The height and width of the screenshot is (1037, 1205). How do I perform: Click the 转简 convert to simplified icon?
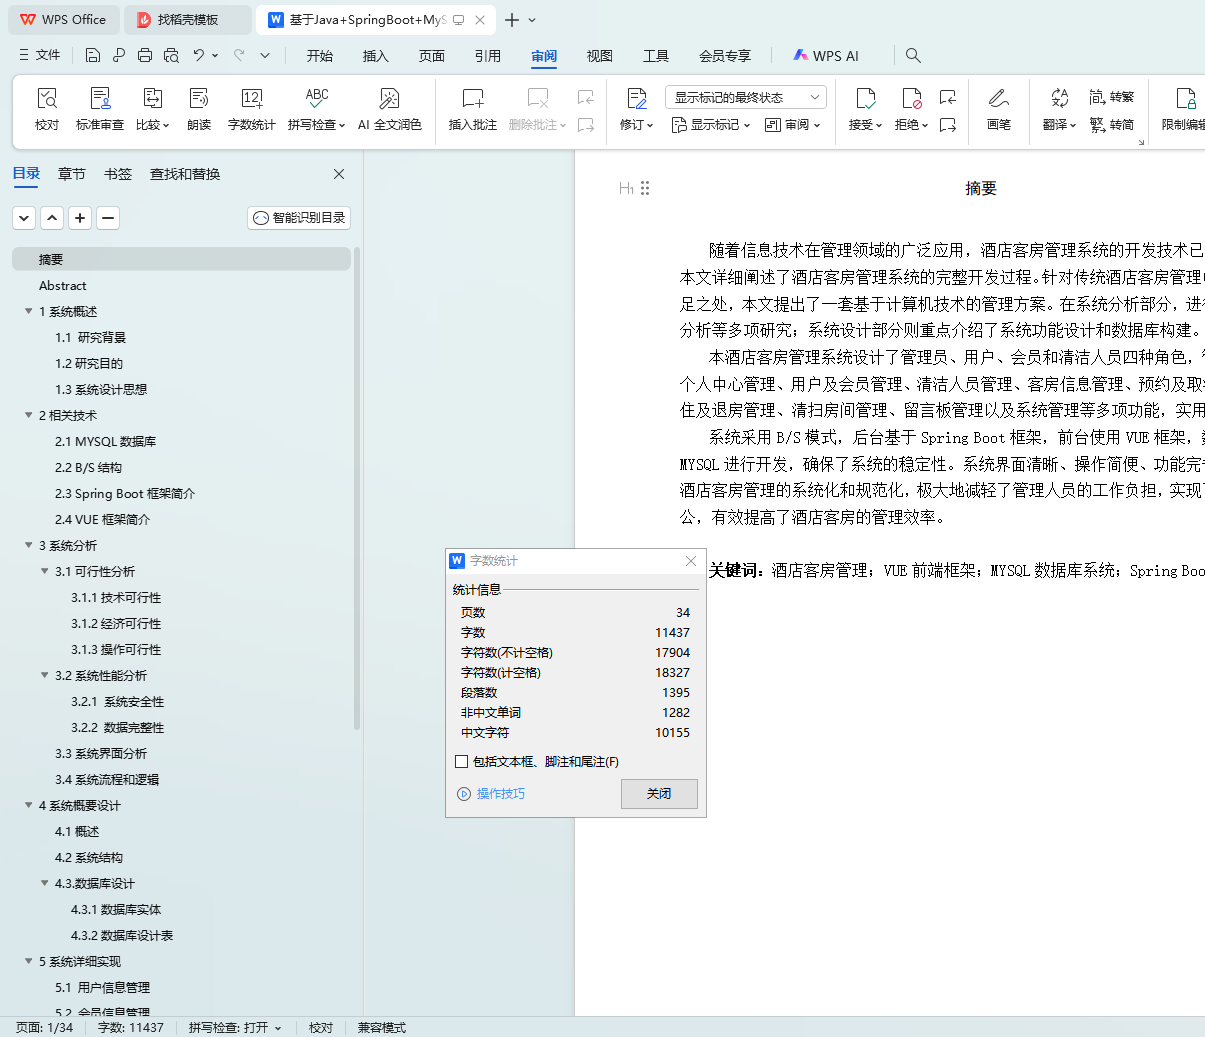point(1112,125)
